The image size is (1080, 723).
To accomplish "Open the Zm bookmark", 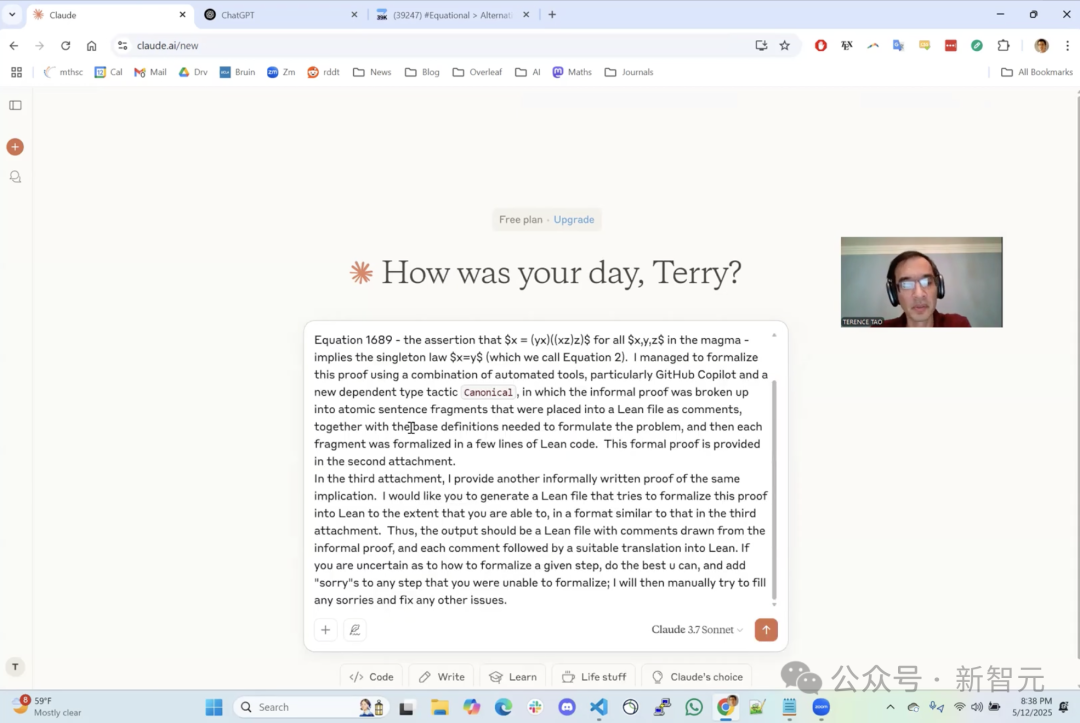I will point(281,72).
